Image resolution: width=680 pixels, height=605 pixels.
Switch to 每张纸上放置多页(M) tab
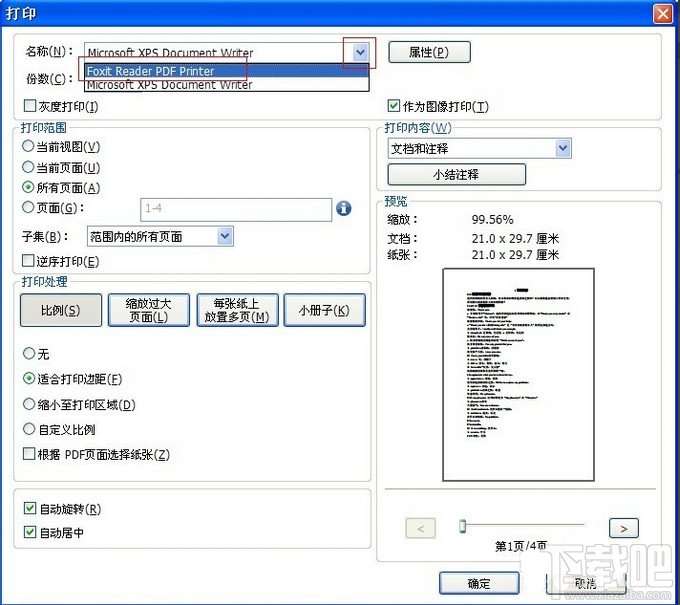point(237,310)
